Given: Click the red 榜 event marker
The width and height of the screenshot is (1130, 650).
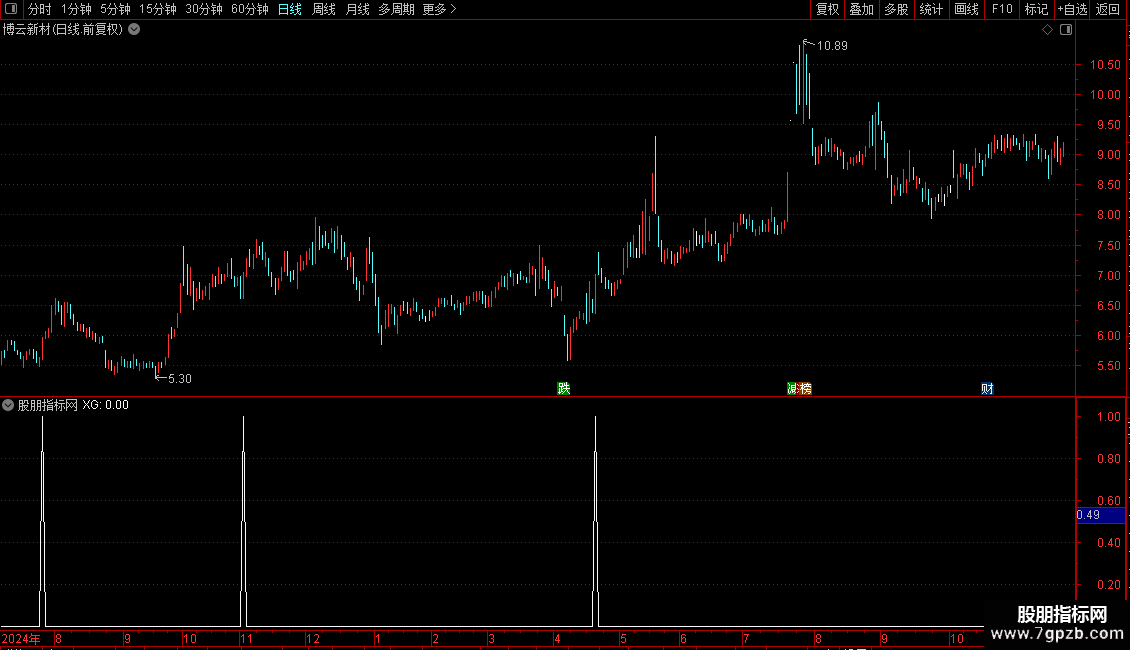Looking at the screenshot, I should 805,388.
